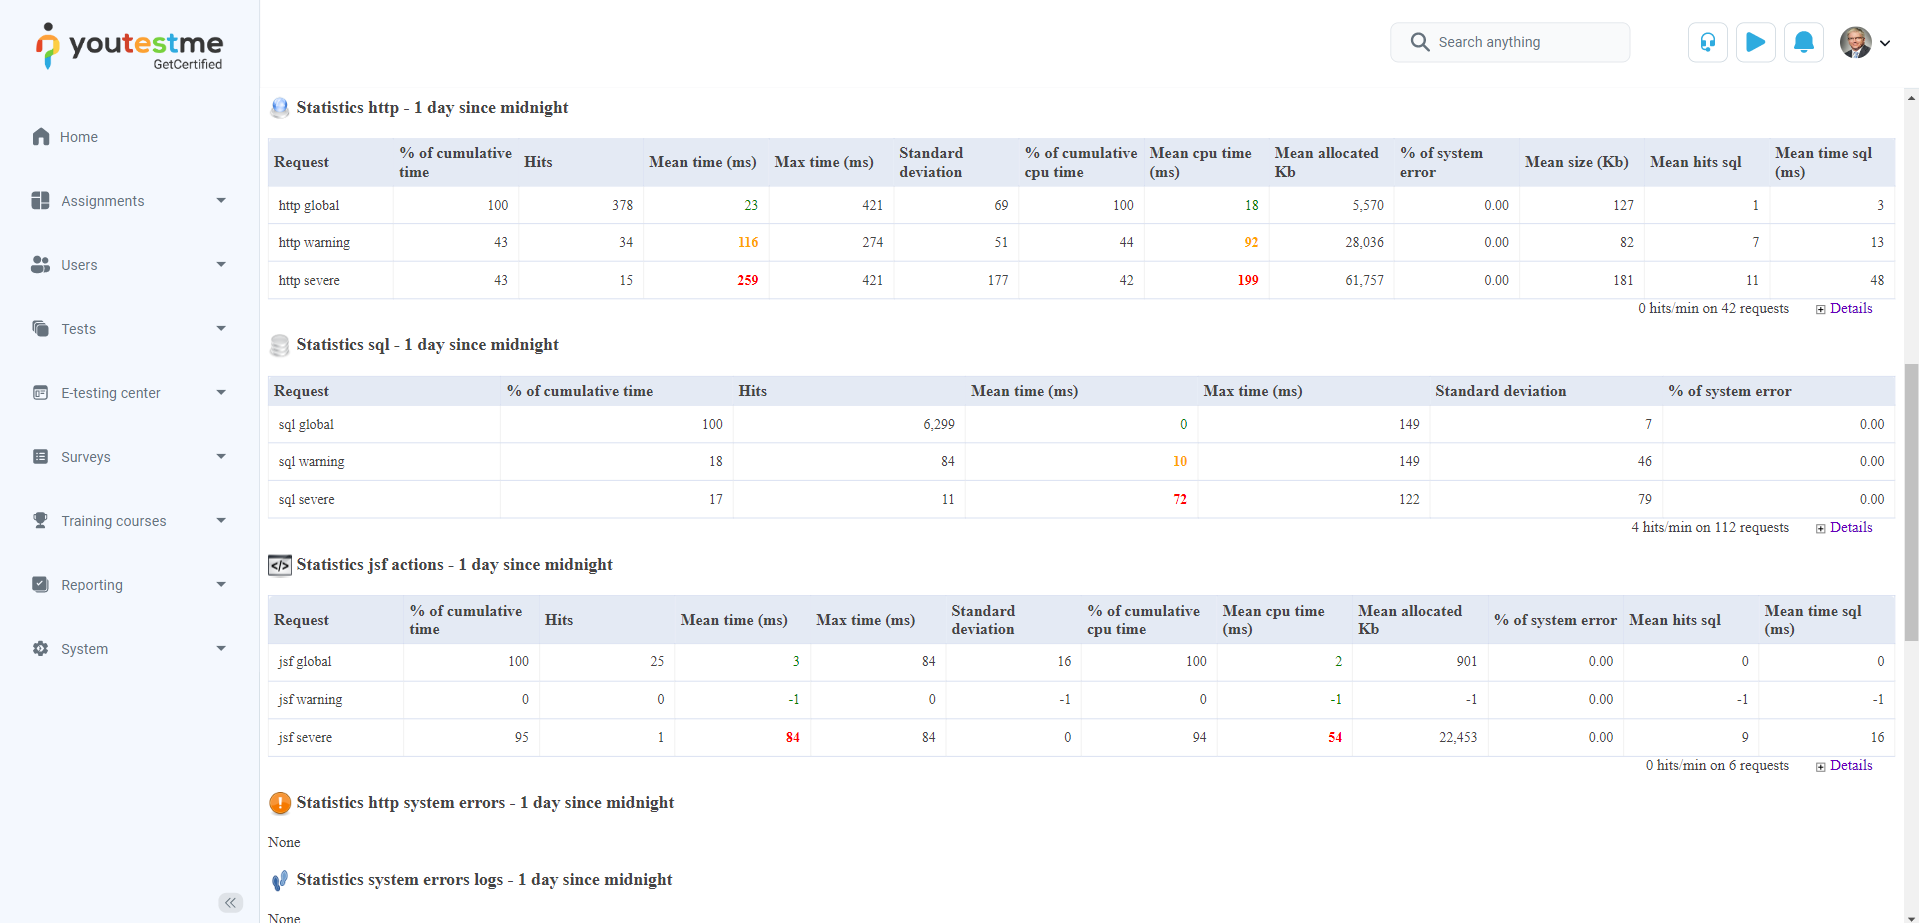Go to Home in sidebar

pyautogui.click(x=78, y=137)
